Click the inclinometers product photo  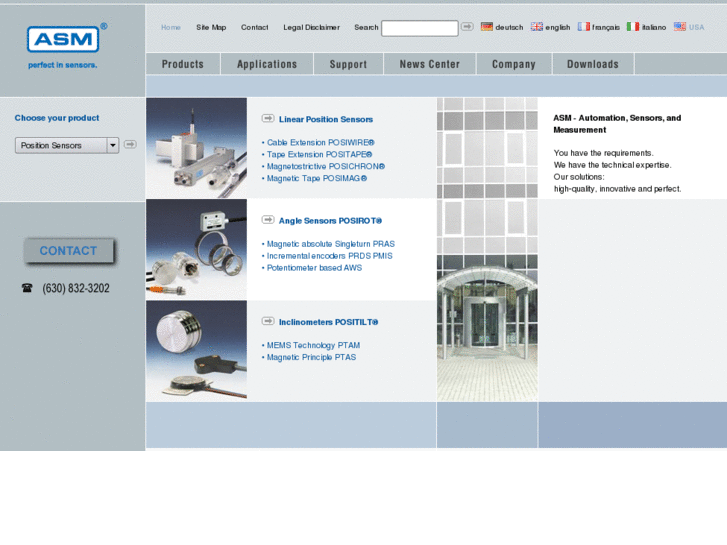197,351
